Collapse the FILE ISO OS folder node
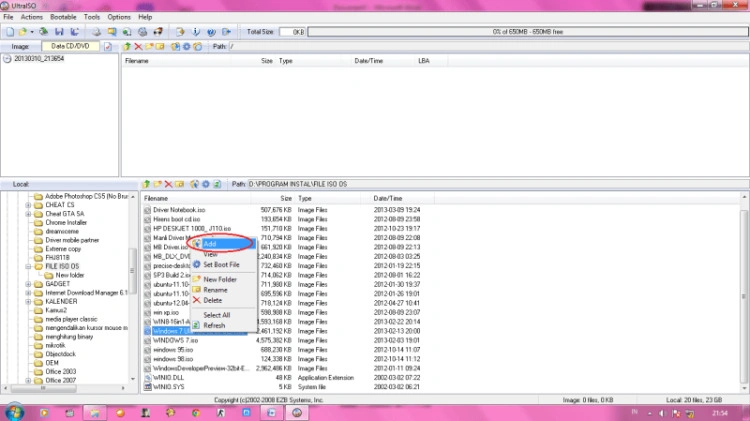750x421 pixels. pos(28,266)
